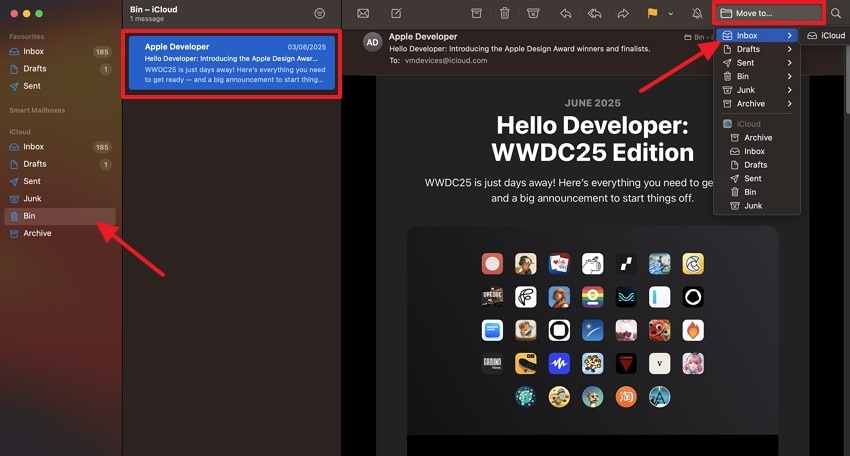Viewport: 850px width, 456px height.
Task: Click the red record app icon
Action: tap(492, 264)
